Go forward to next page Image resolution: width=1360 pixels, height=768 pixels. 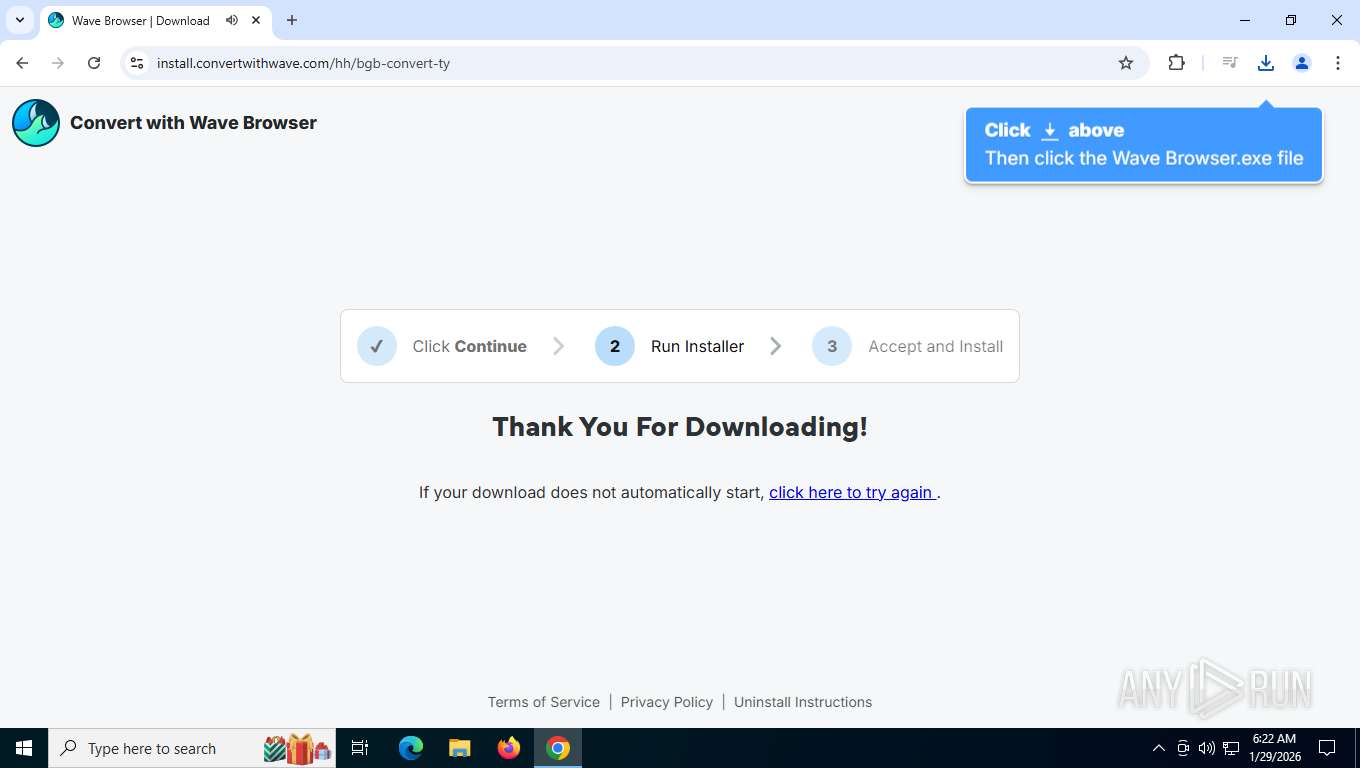click(x=58, y=63)
